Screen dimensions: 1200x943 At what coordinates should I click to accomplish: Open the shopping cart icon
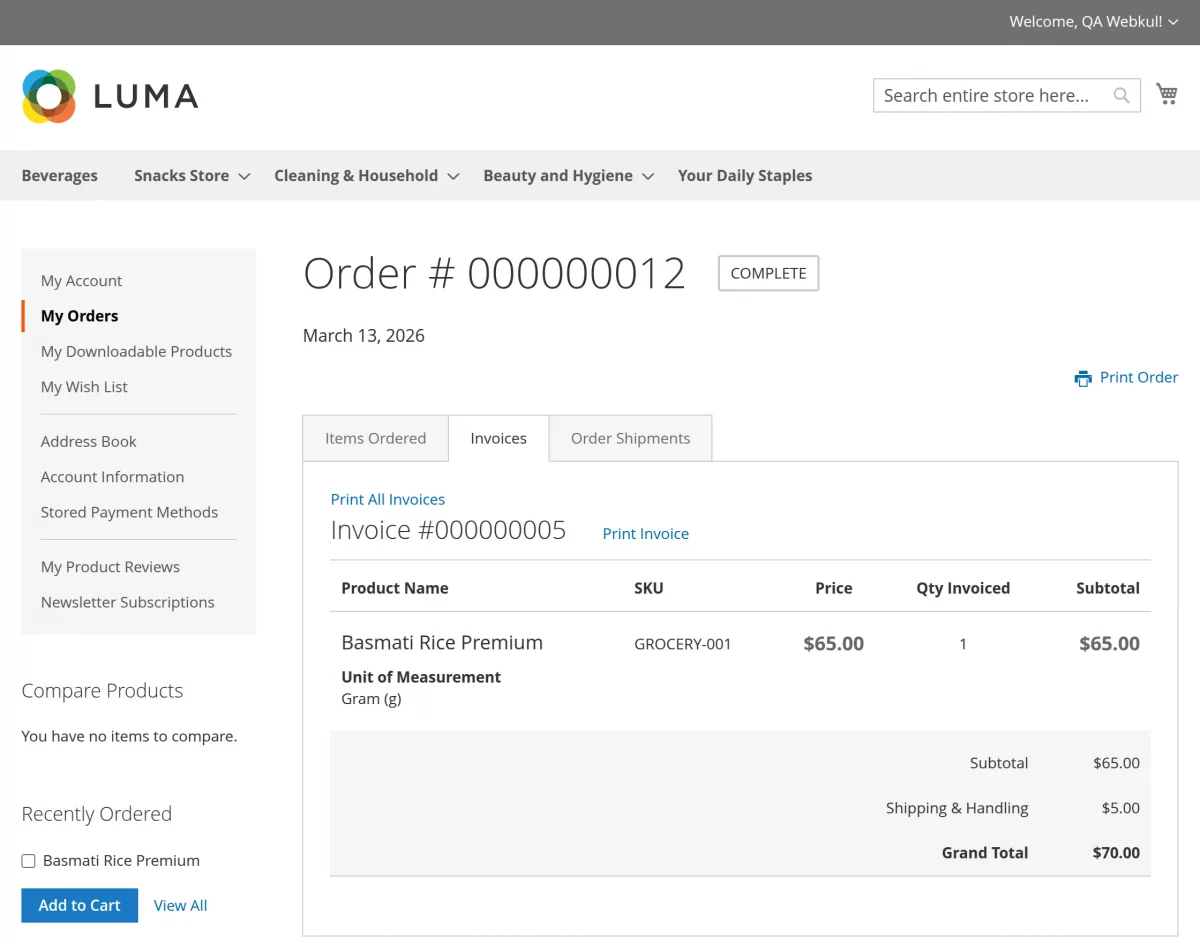[x=1166, y=93]
